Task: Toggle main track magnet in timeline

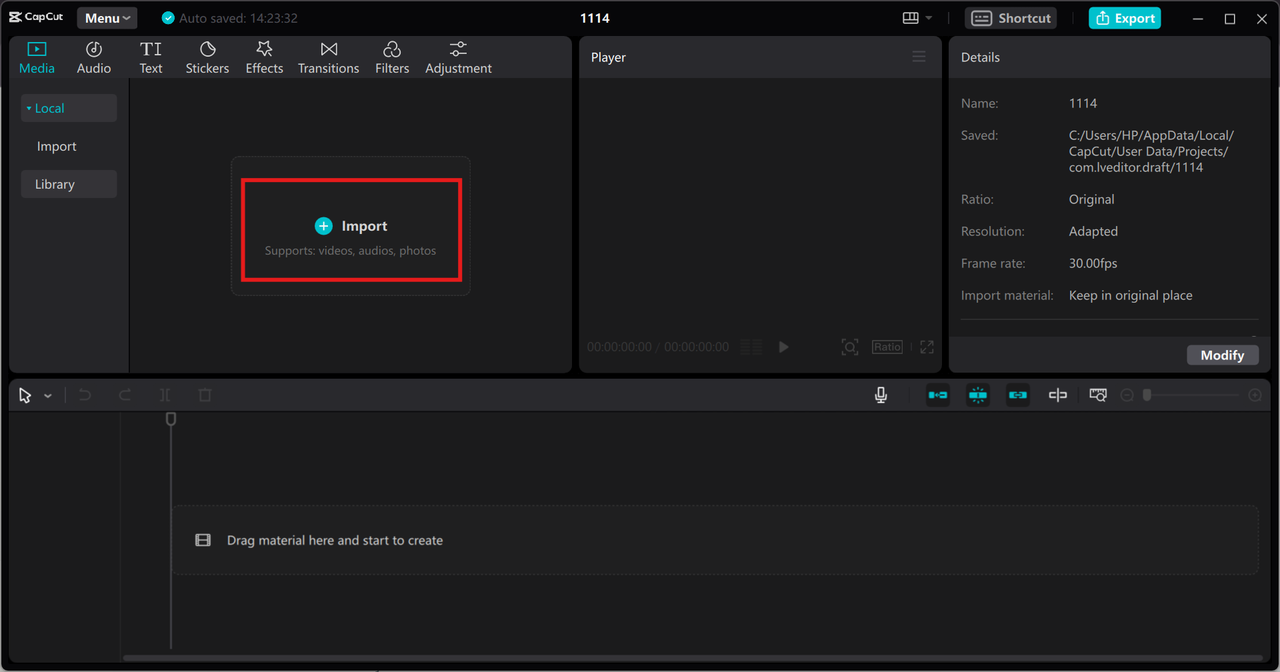Action: 938,395
